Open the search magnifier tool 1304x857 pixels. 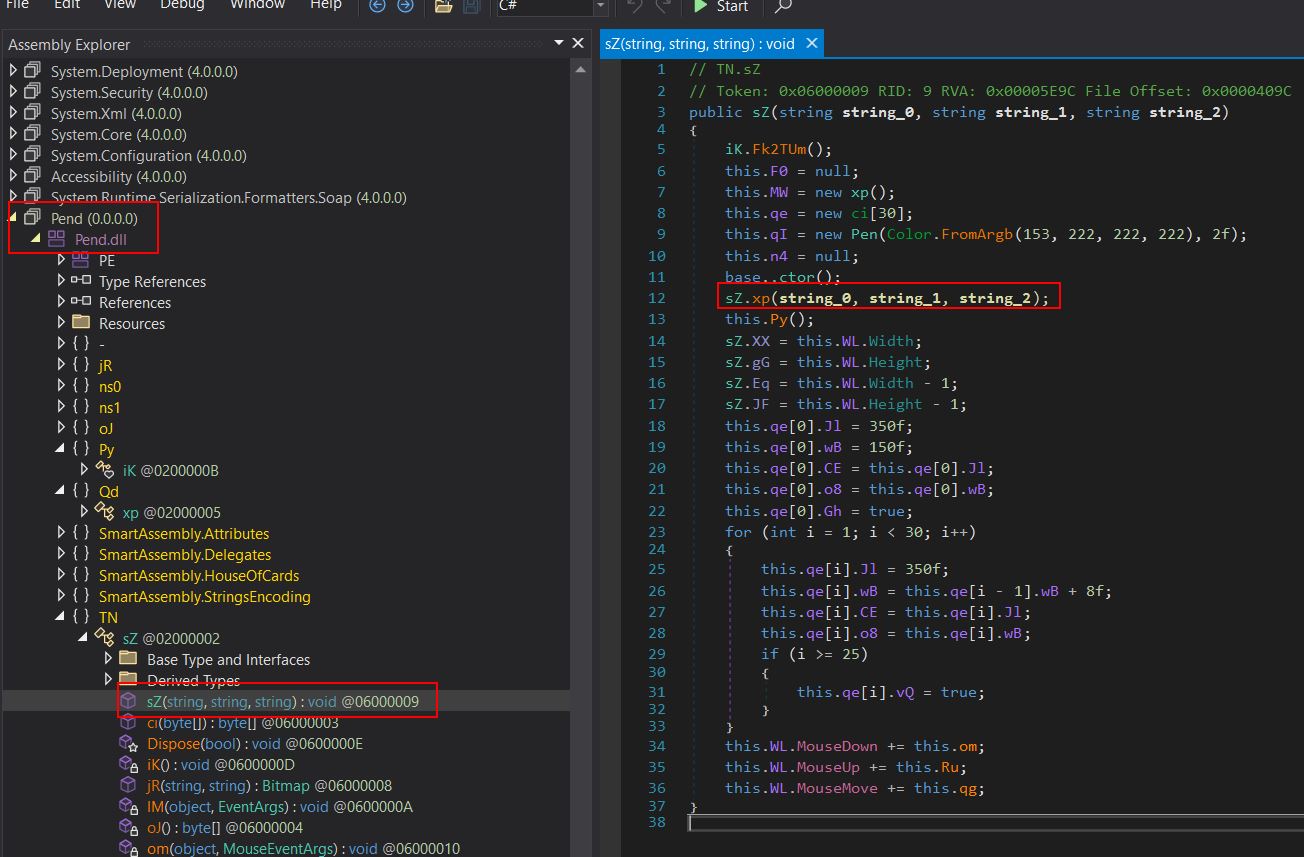[784, 6]
